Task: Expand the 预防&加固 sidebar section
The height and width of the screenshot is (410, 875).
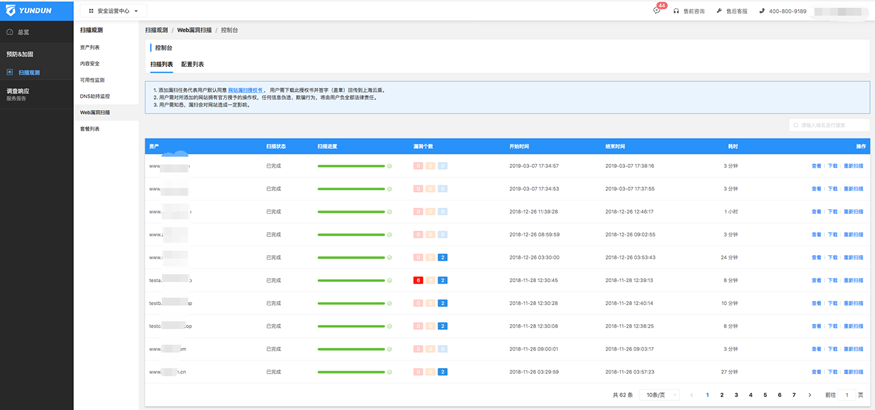Action: [20, 54]
